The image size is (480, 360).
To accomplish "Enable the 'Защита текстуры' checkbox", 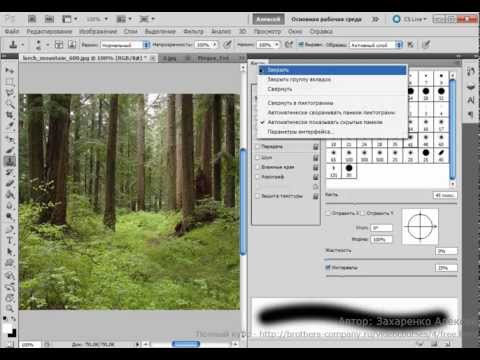I will tap(257, 196).
